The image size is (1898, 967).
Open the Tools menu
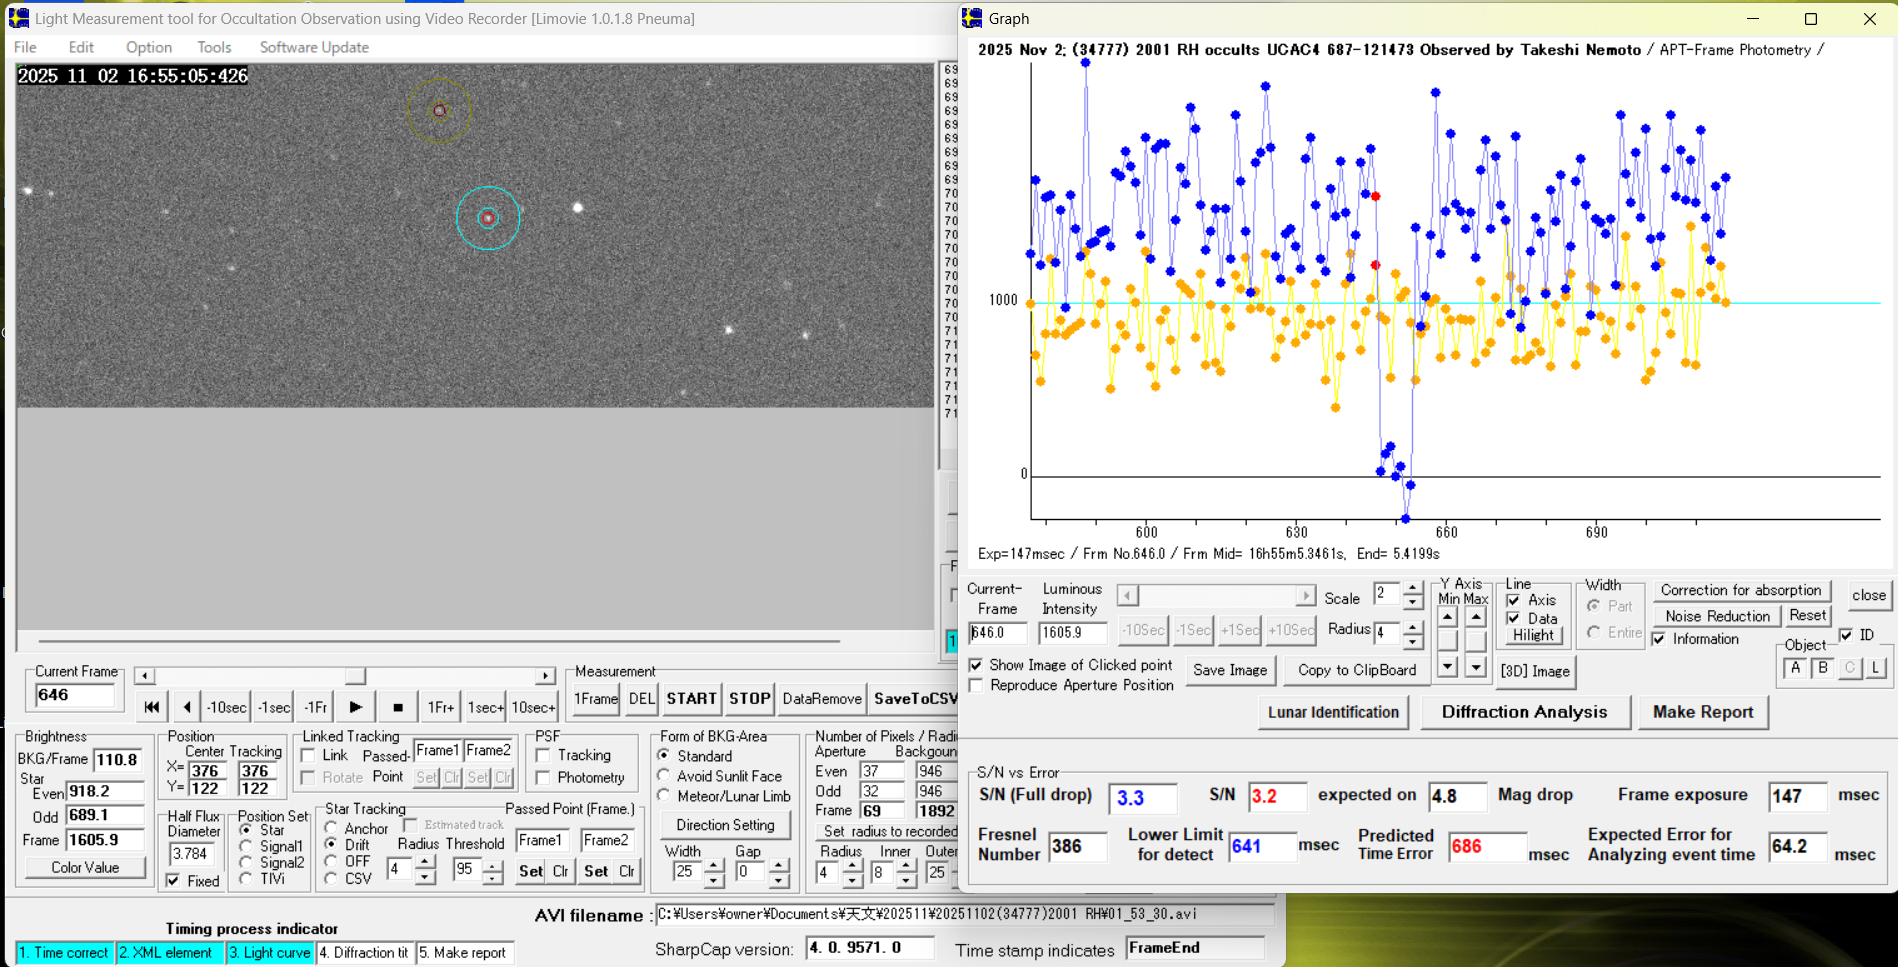coord(213,47)
